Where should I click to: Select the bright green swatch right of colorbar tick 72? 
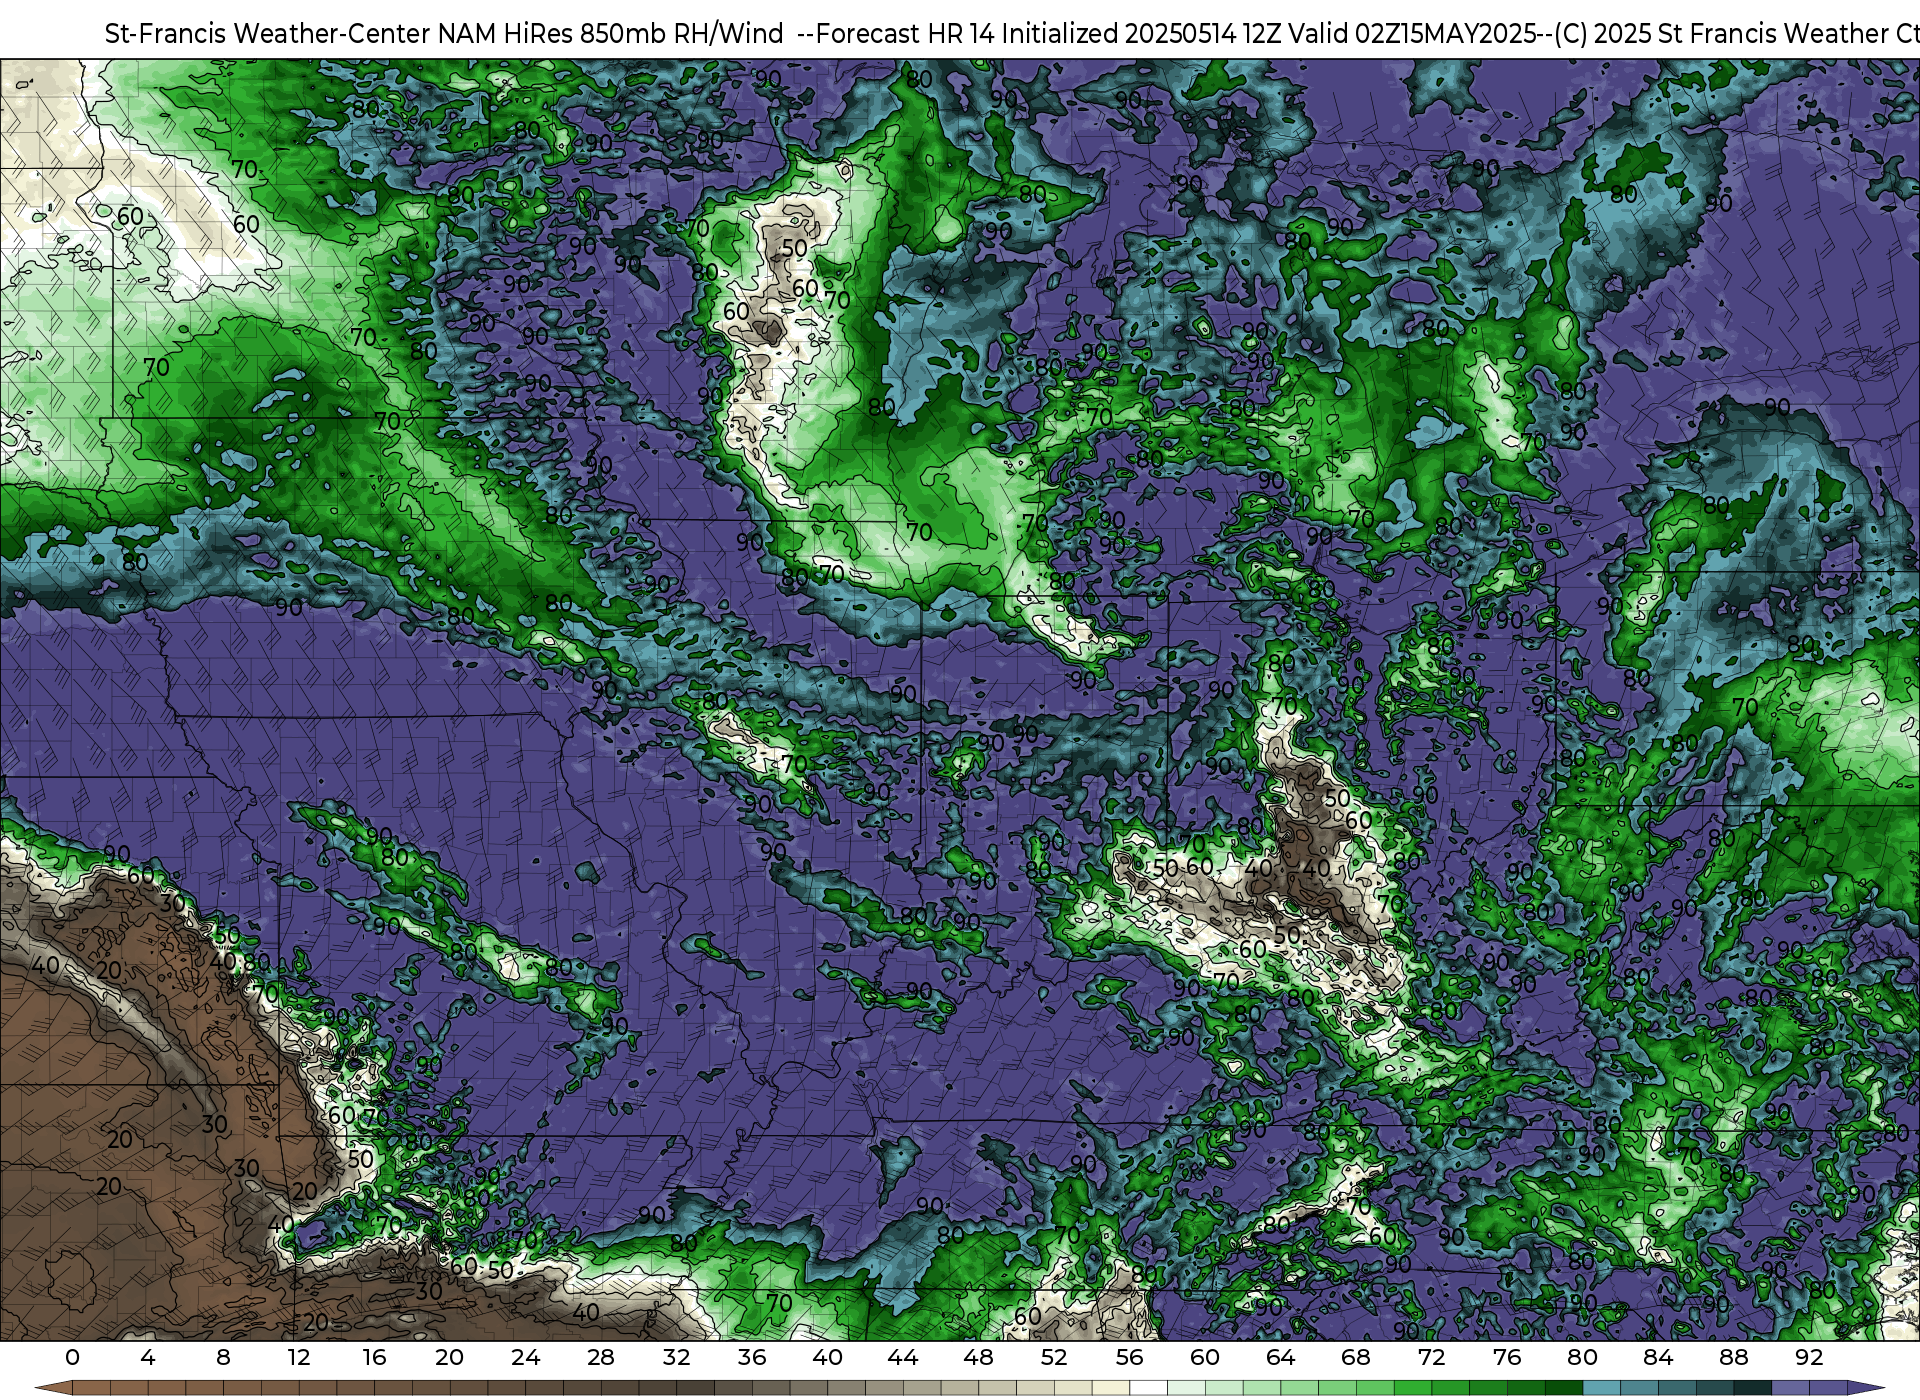1450,1389
